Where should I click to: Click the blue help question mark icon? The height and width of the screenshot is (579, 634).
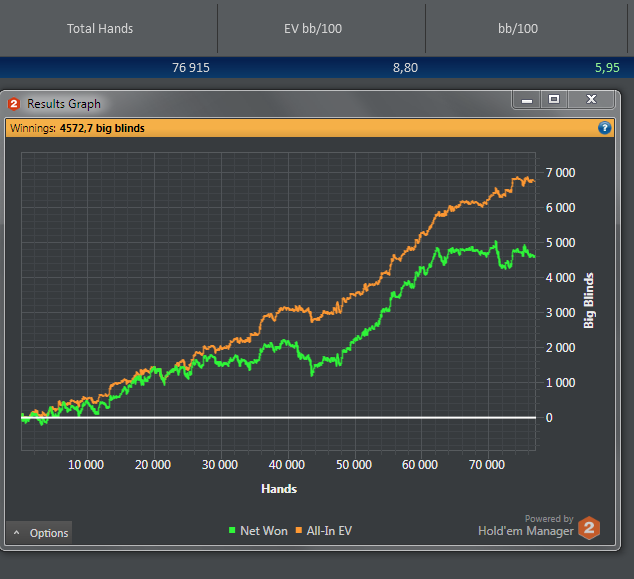click(604, 128)
